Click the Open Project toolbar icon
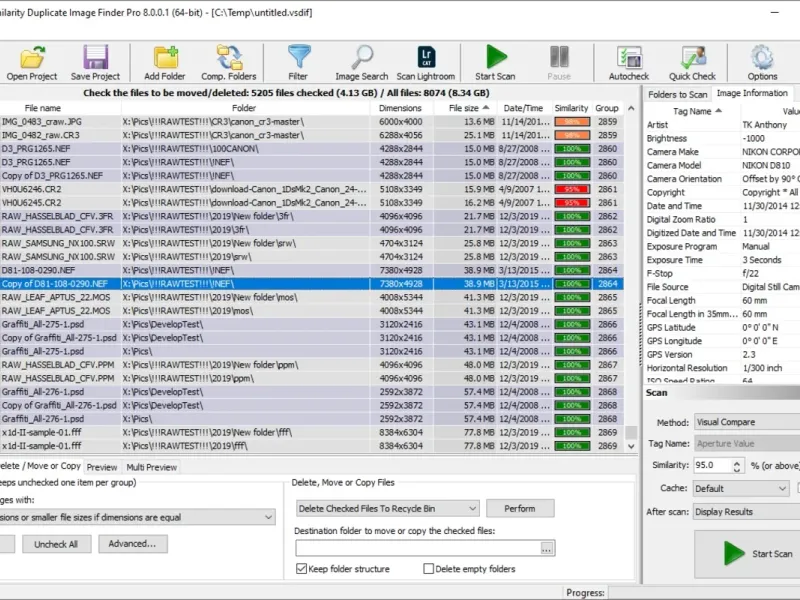 pos(31,62)
